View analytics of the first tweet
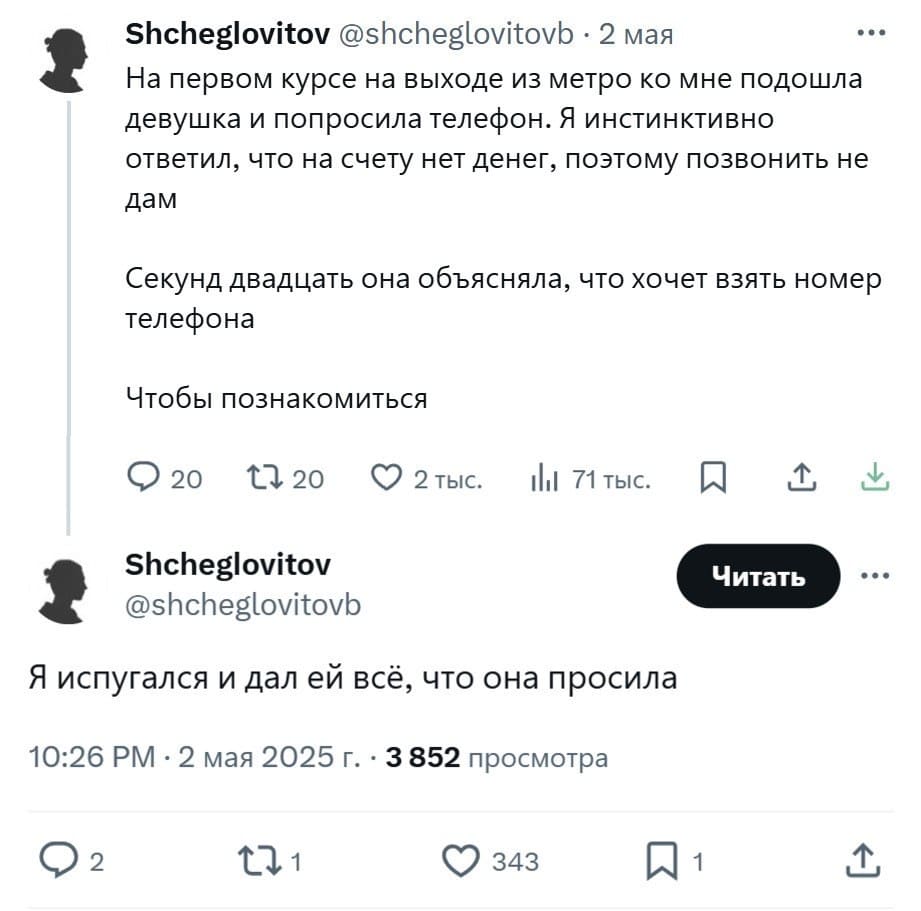Image resolution: width=921 pixels, height=911 pixels. click(x=545, y=478)
